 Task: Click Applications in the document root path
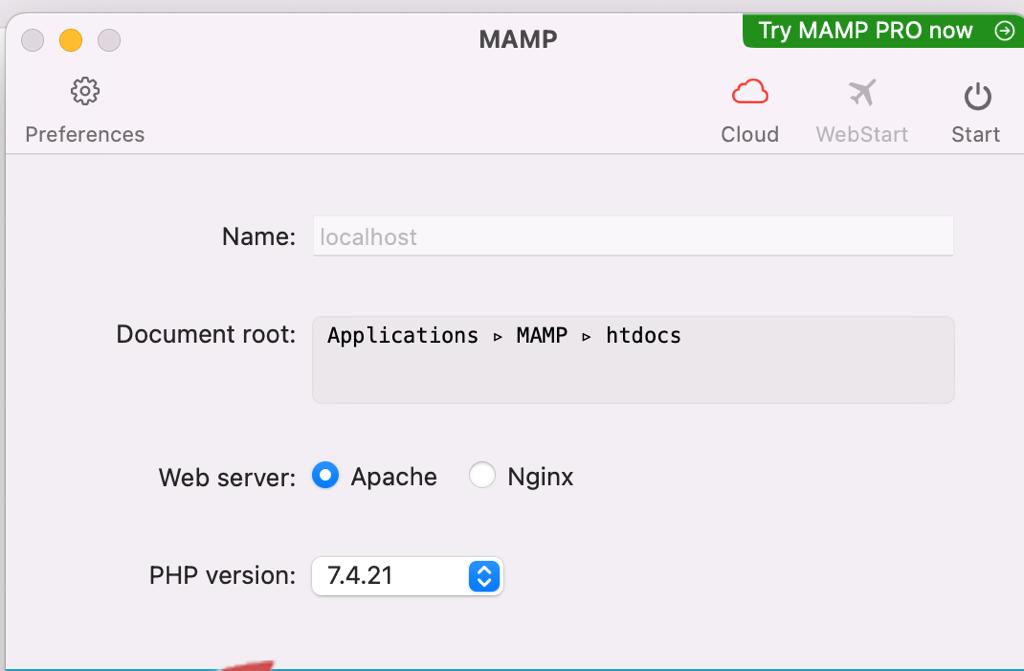403,336
